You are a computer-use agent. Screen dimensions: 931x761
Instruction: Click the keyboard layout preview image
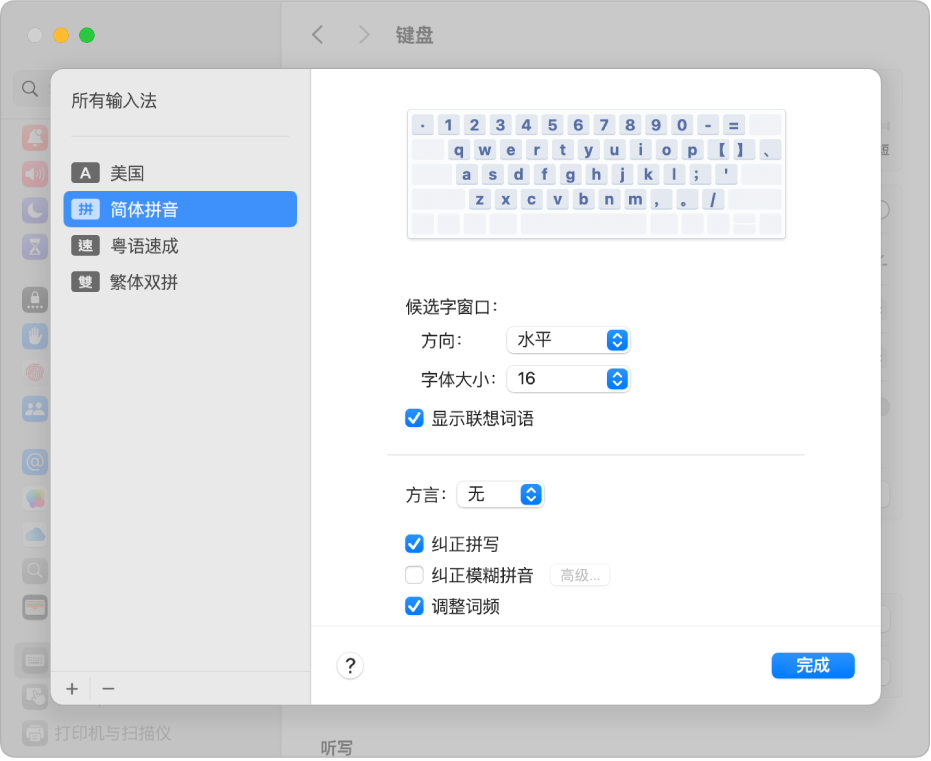pos(596,174)
